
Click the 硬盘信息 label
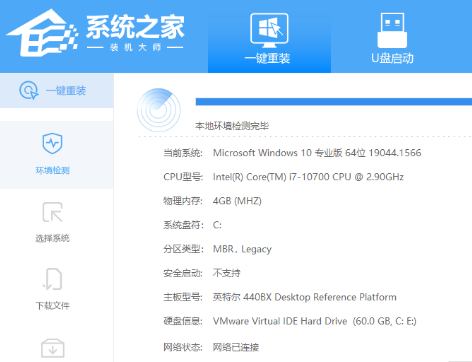[x=183, y=321]
